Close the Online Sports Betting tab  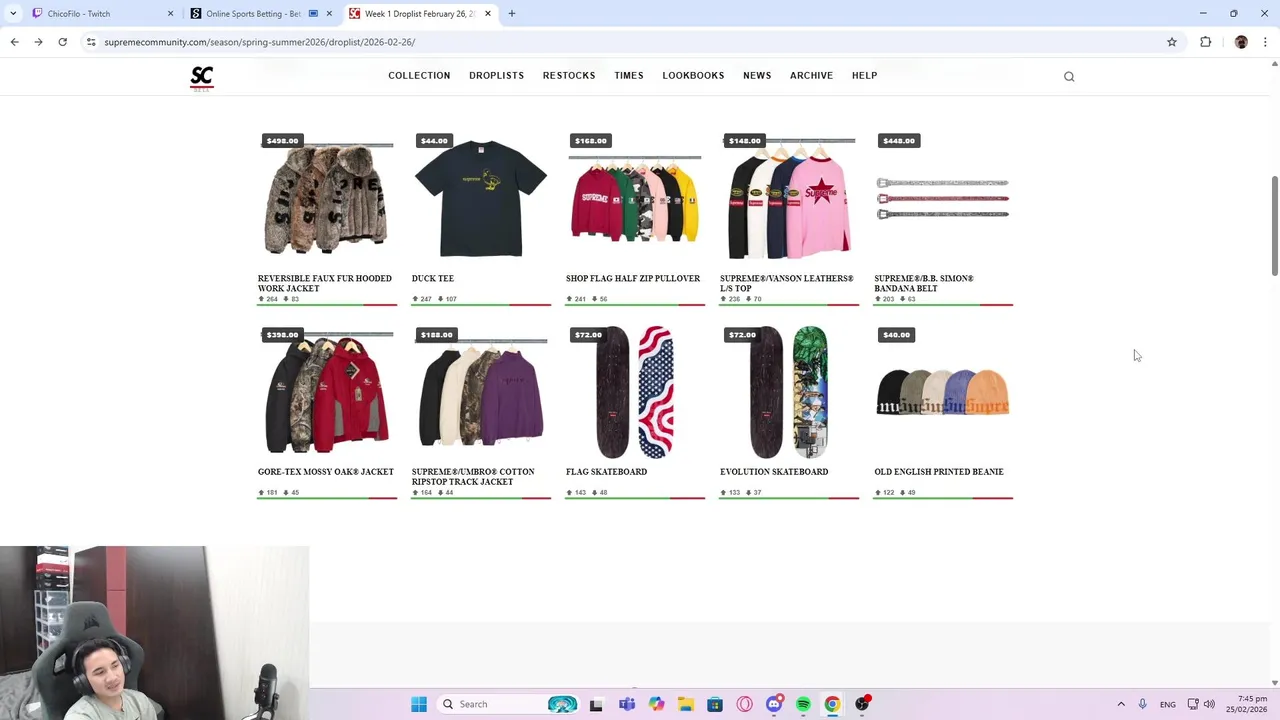coord(329,14)
